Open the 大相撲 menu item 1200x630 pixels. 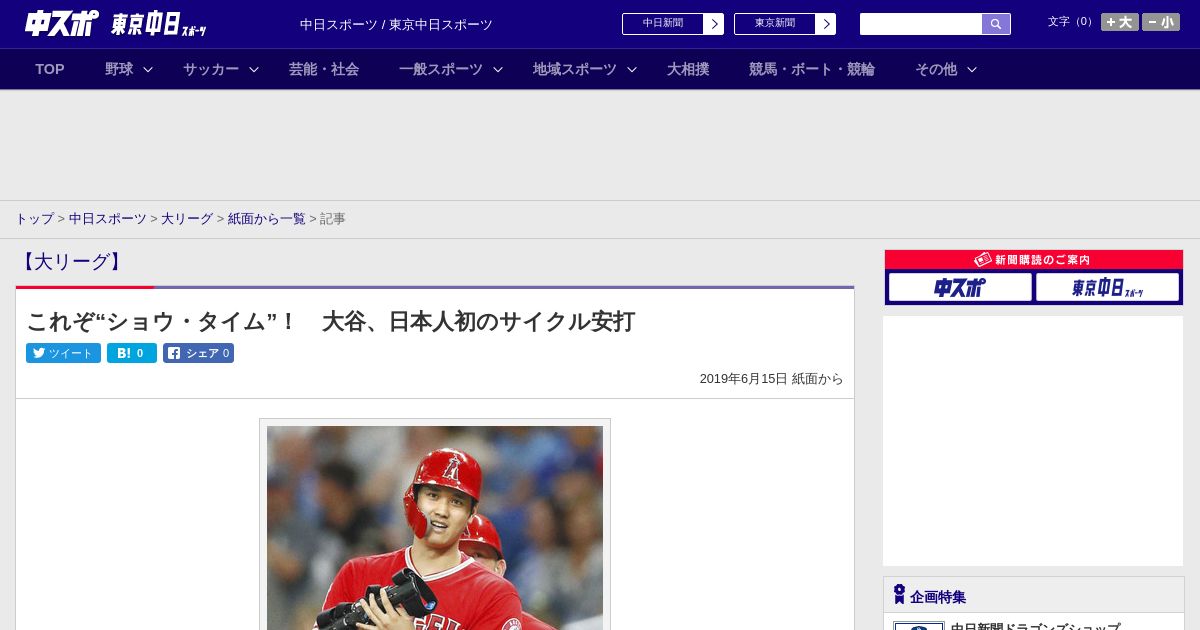pos(688,69)
